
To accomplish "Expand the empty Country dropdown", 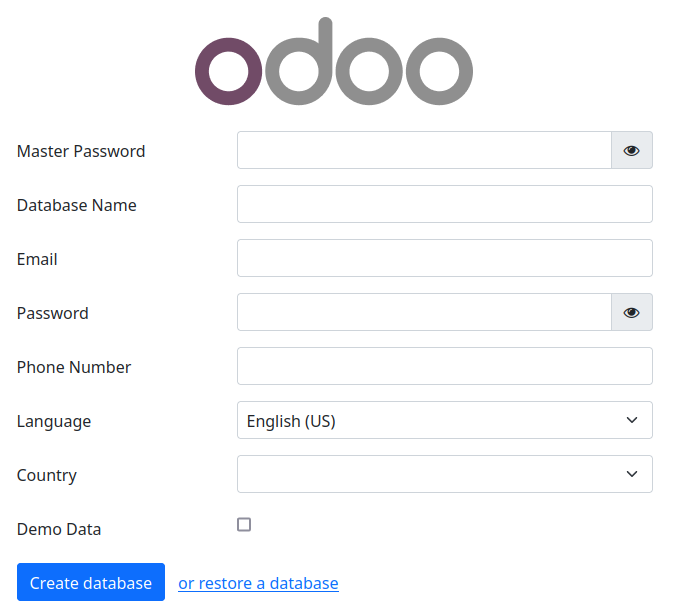I will [444, 474].
